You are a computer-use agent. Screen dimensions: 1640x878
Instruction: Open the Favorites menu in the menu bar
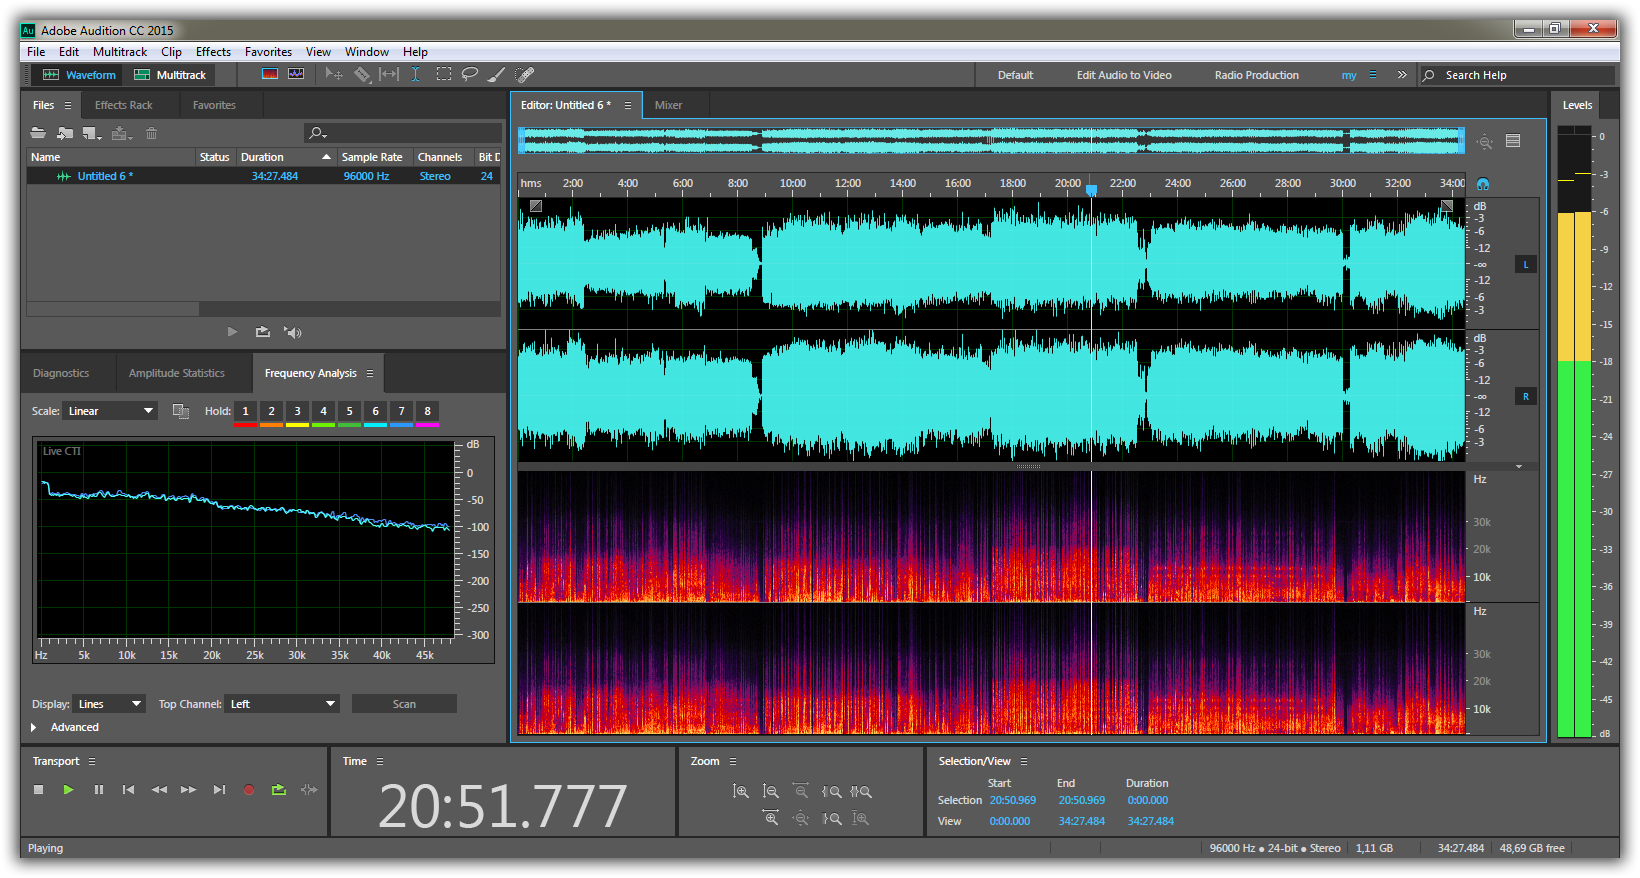pos(268,52)
